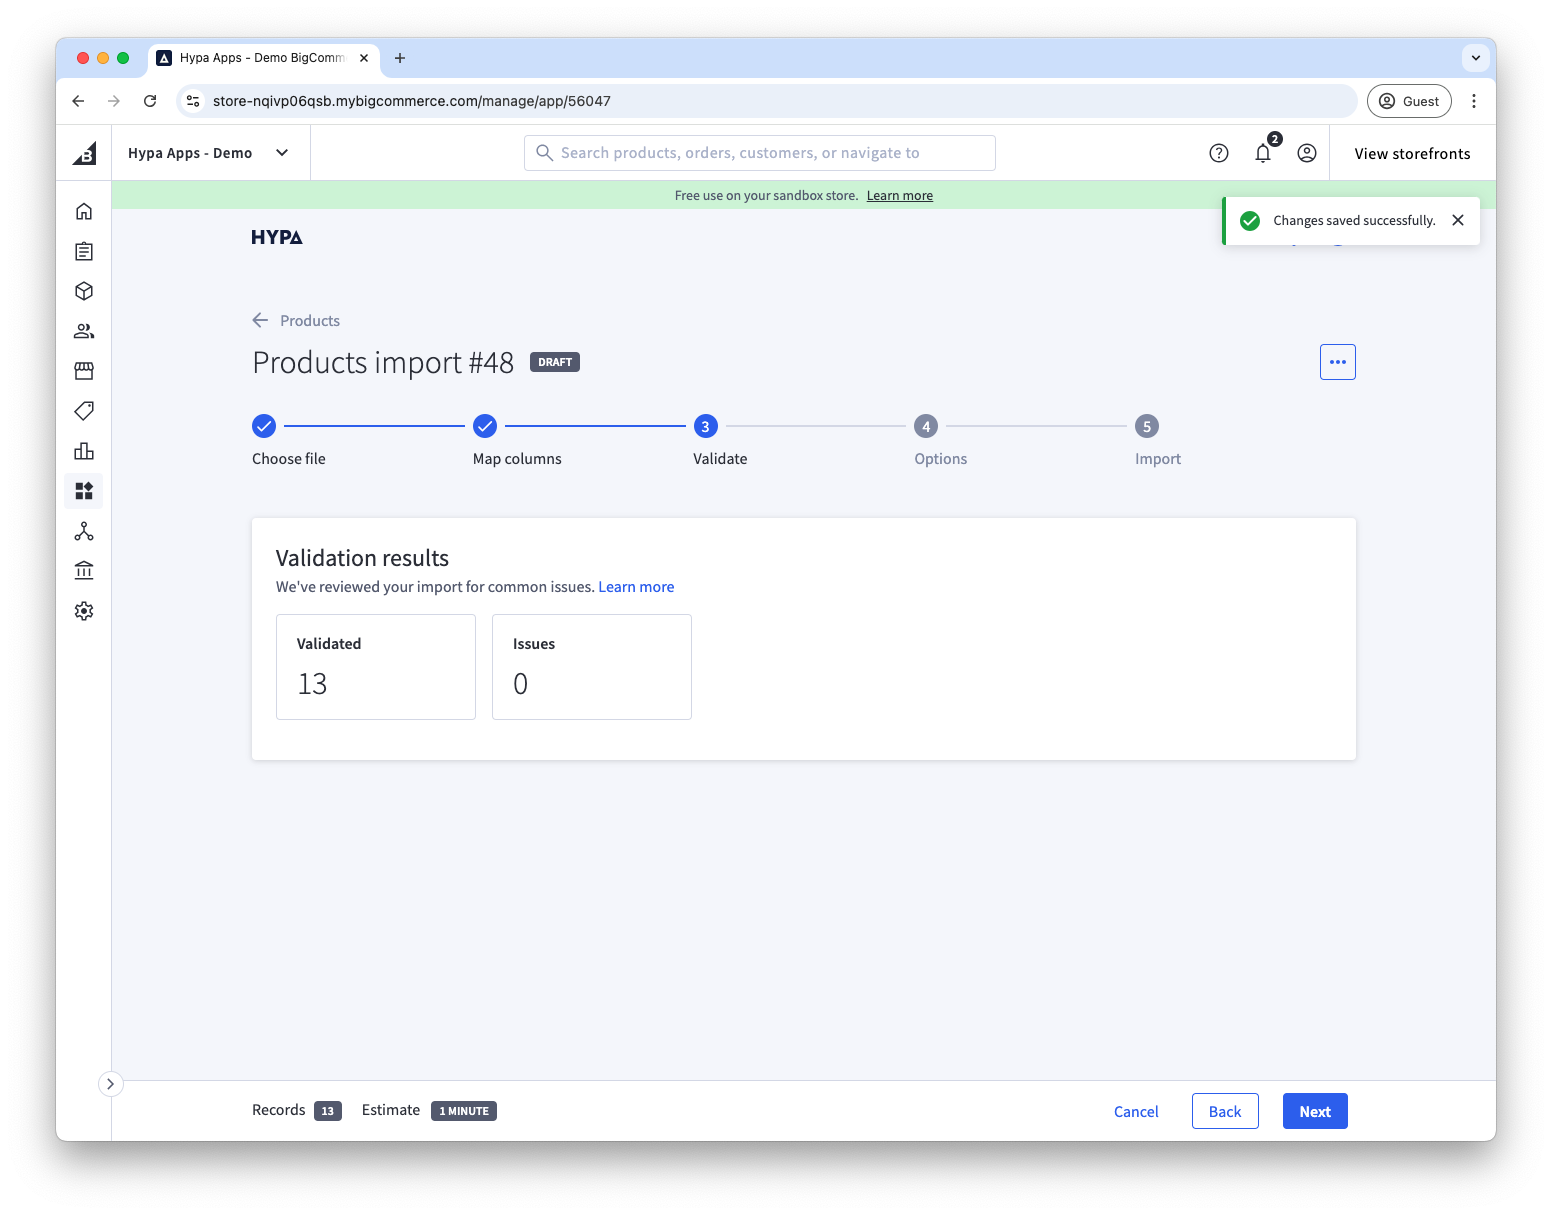Screen dimensions: 1552x1215
Task: Open the Home icon in sidebar
Action: pyautogui.click(x=84, y=211)
